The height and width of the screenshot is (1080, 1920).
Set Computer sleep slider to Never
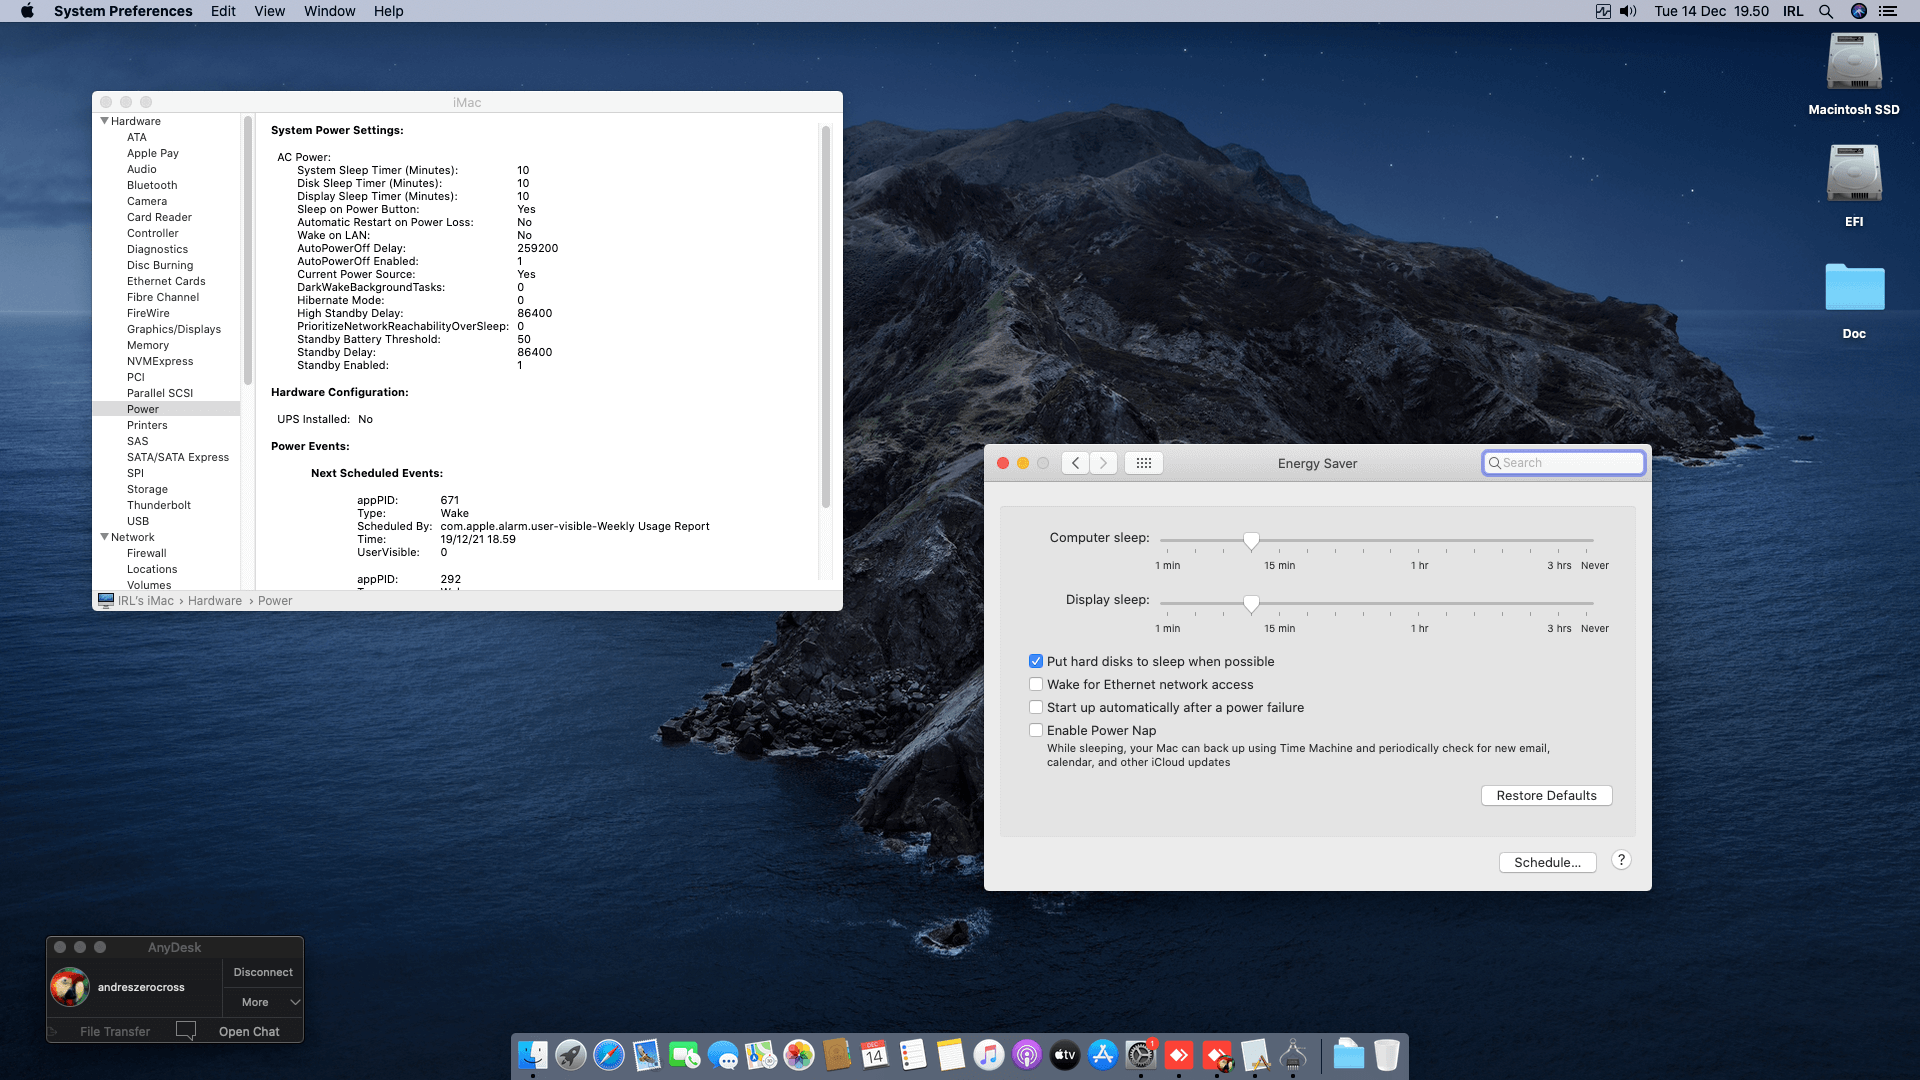pos(1594,540)
